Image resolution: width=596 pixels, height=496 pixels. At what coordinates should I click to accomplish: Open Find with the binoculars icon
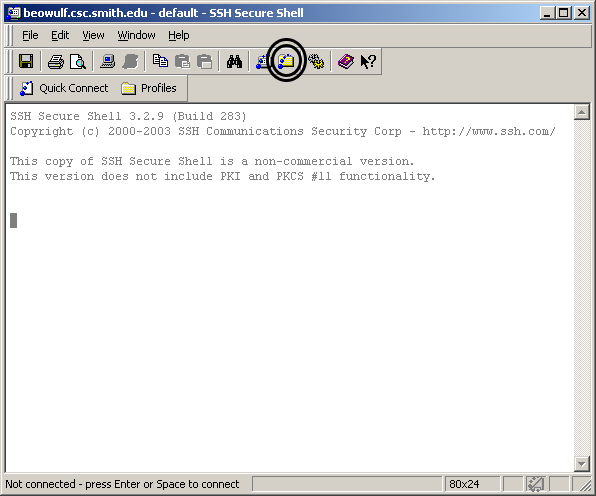[234, 62]
